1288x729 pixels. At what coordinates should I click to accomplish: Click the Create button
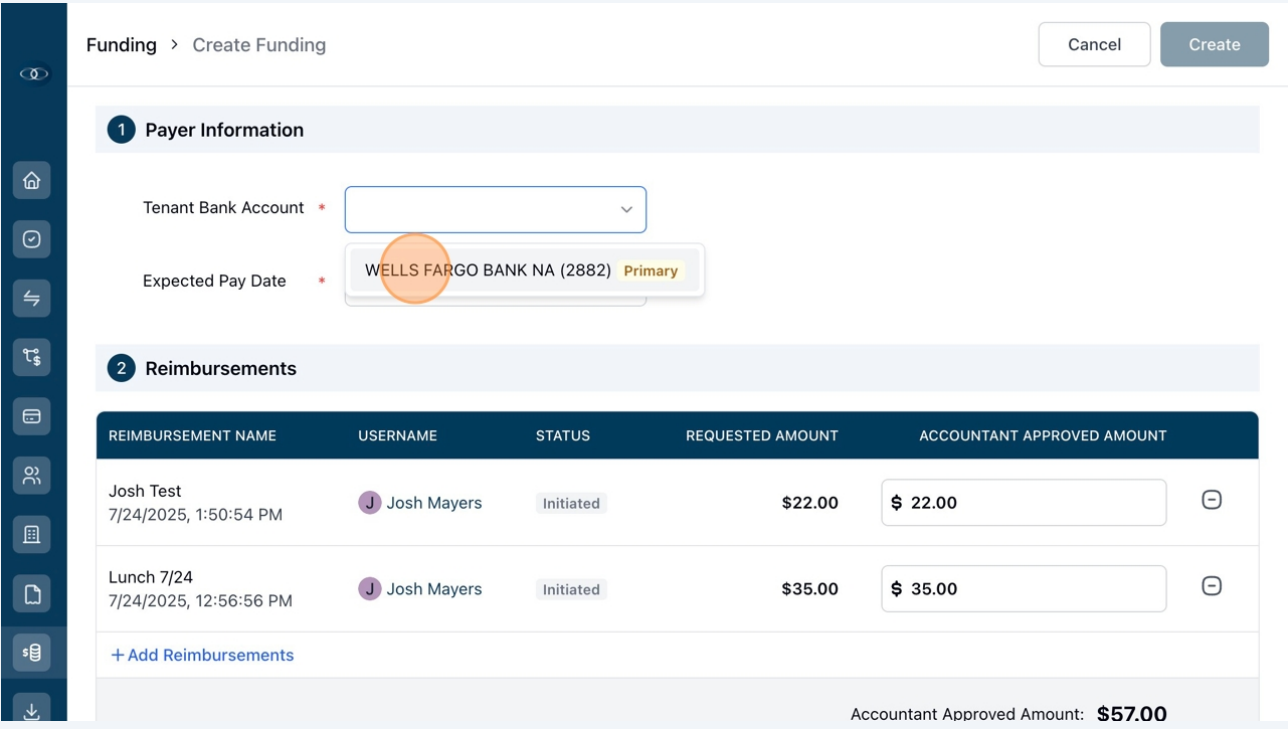1214,44
